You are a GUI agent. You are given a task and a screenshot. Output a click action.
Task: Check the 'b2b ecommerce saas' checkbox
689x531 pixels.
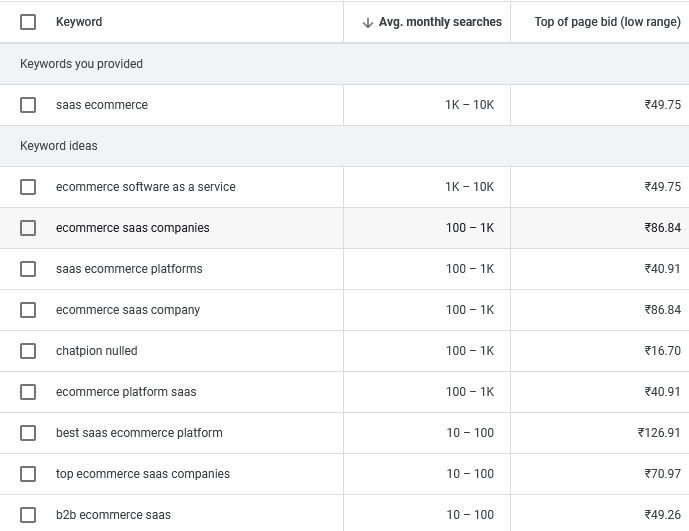28,515
